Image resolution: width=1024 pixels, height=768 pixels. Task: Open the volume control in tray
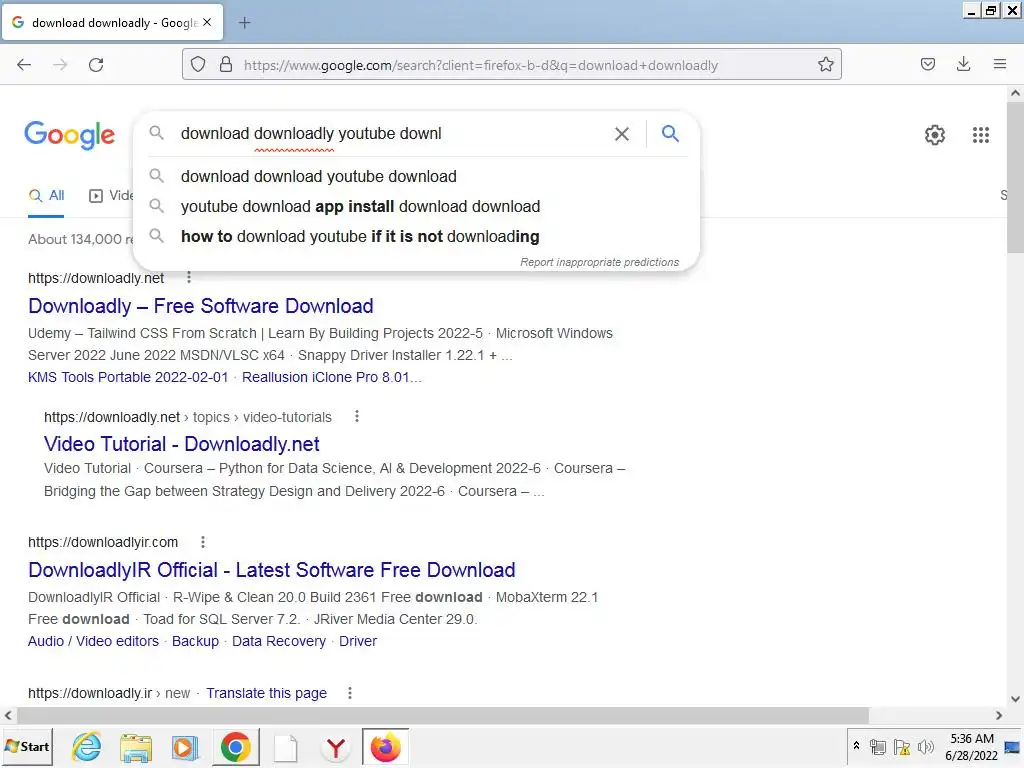coord(925,746)
